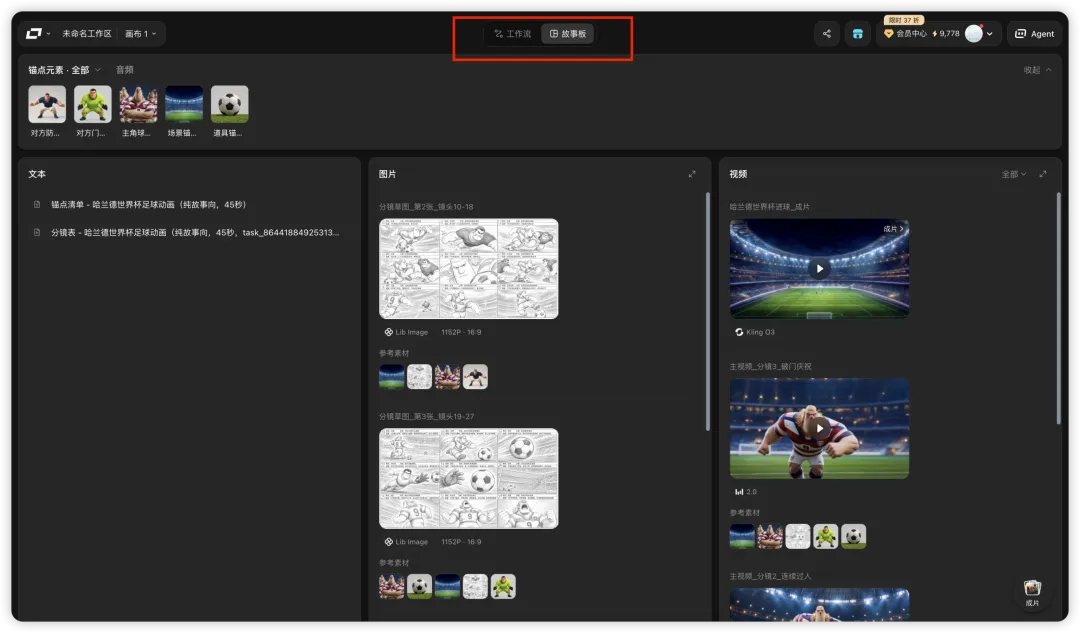Click the share icon in top bar
This screenshot has width=1080, height=633.
coord(827,34)
